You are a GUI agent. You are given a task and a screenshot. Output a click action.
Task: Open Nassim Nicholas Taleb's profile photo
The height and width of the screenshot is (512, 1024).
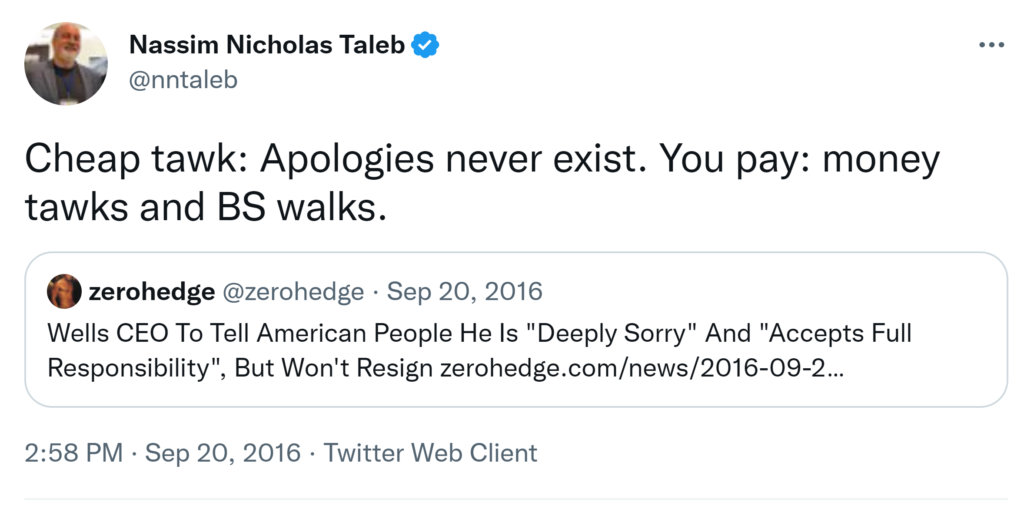click(x=65, y=63)
